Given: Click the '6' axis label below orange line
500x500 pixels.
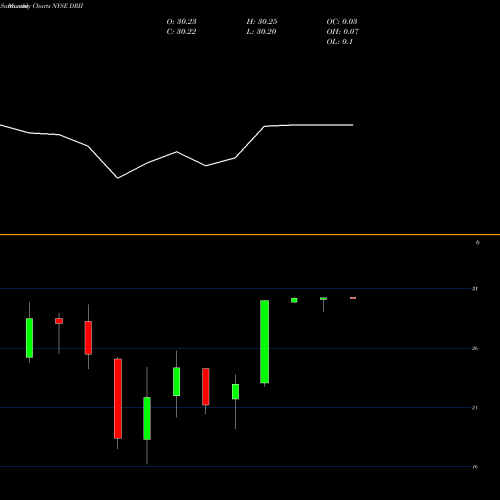Looking at the screenshot, I should [477, 243].
